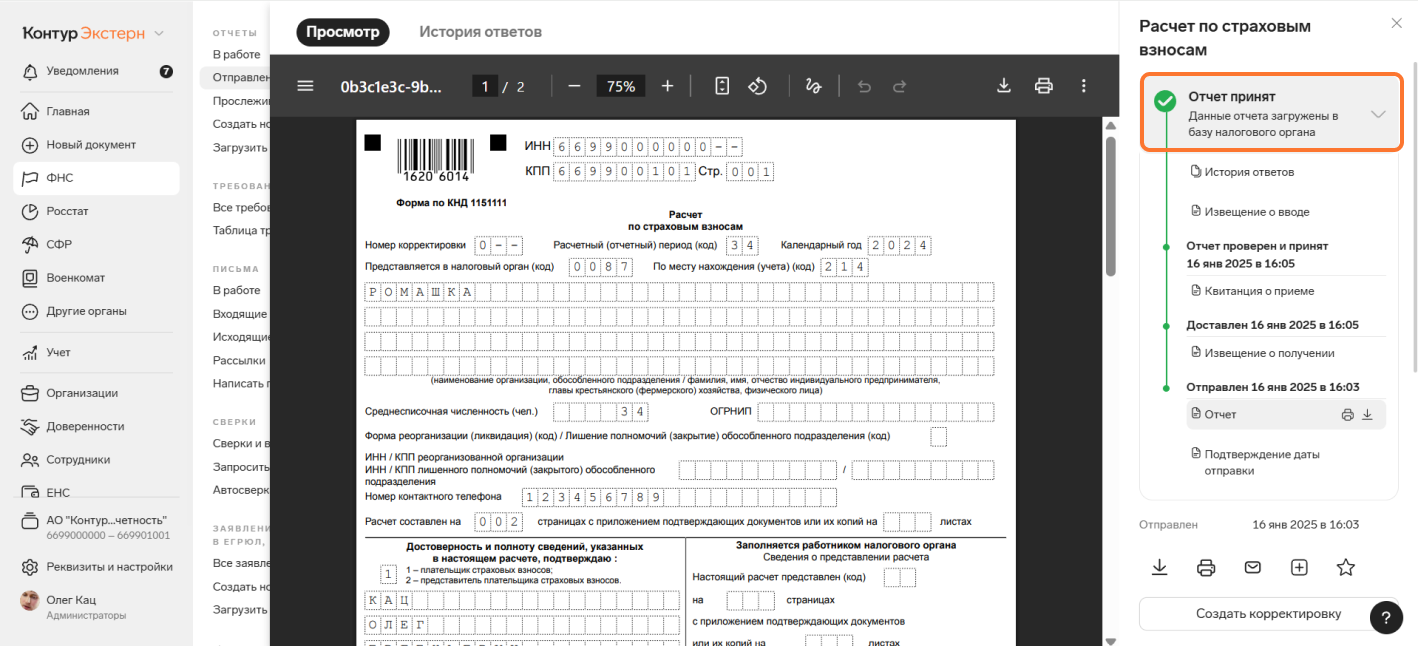Viewport: 1418px width, 646px height.
Task: Click the "Отчет проверен и принят" status text
Action: 1257,246
